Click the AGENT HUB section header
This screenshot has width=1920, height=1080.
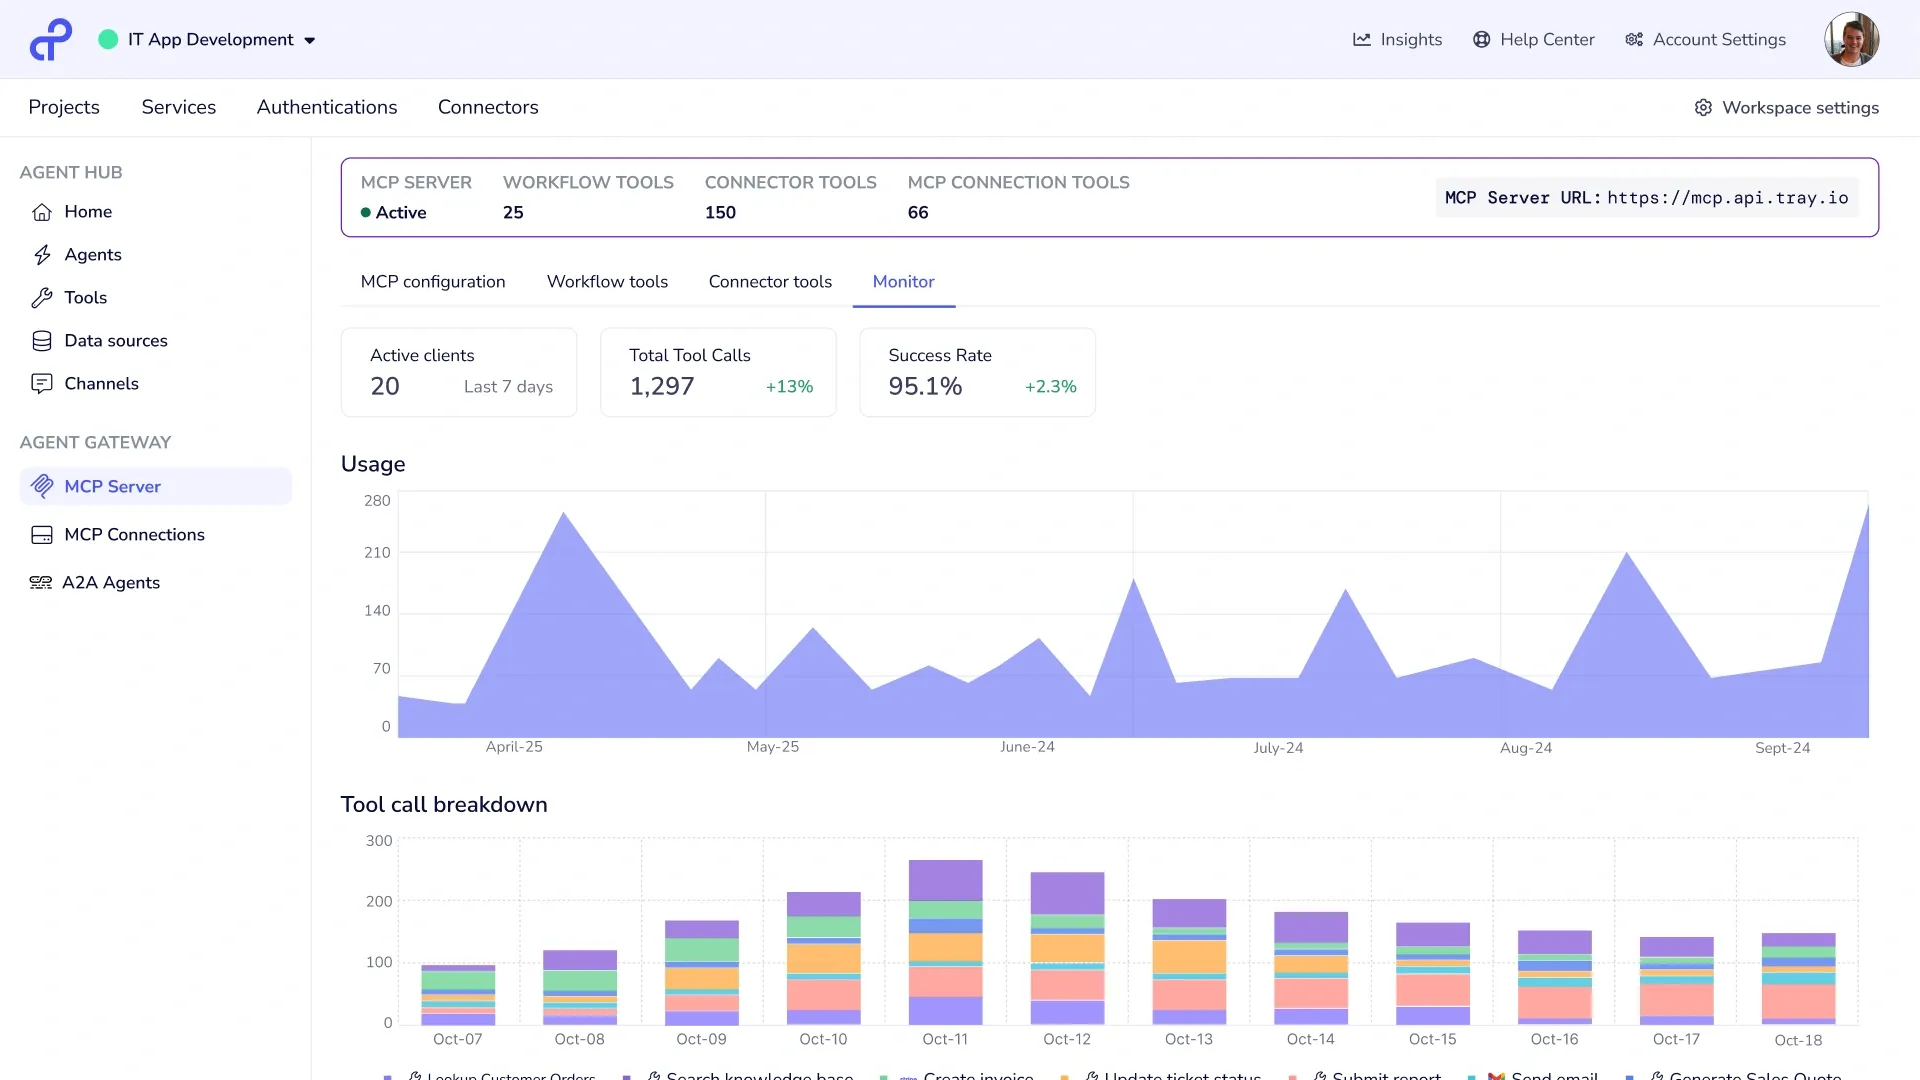click(71, 173)
